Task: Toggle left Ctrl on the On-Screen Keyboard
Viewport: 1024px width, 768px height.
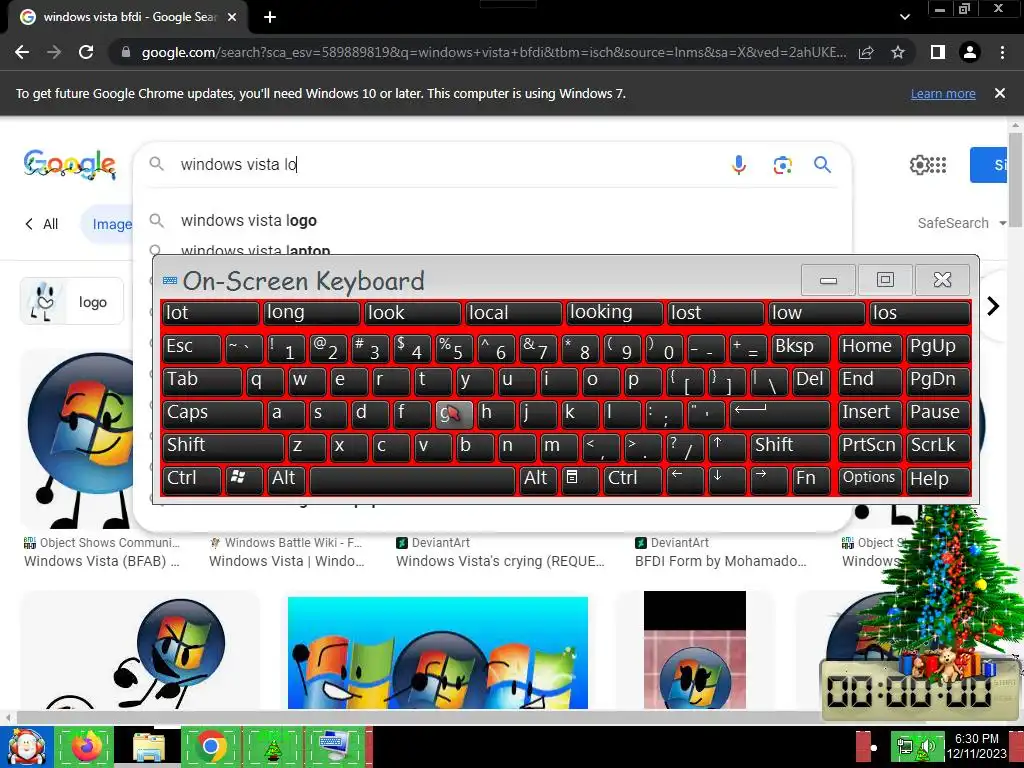Action: [x=192, y=479]
